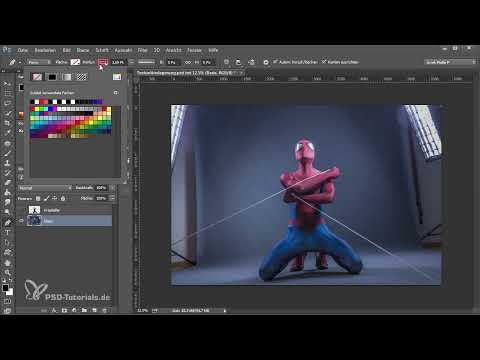This screenshot has height=360, width=480.
Task: Select the Path Selection tool
Action: click(x=7, y=242)
